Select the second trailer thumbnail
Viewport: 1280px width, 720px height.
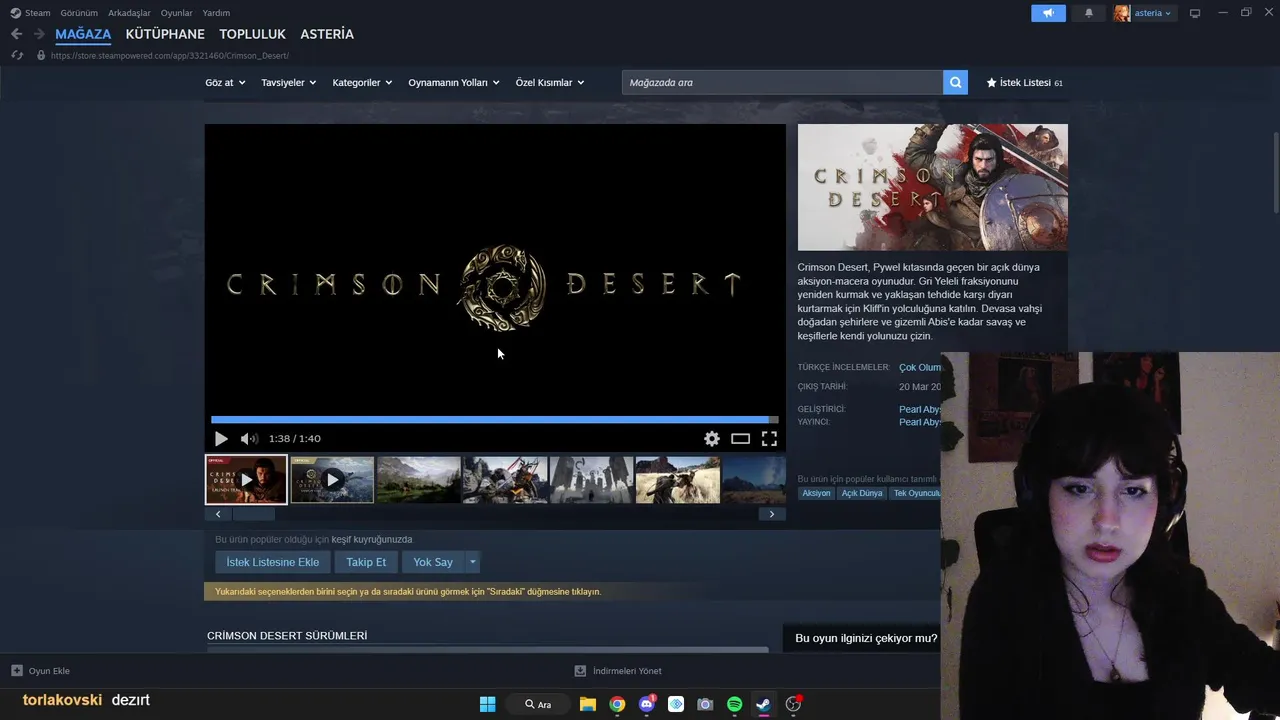332,479
